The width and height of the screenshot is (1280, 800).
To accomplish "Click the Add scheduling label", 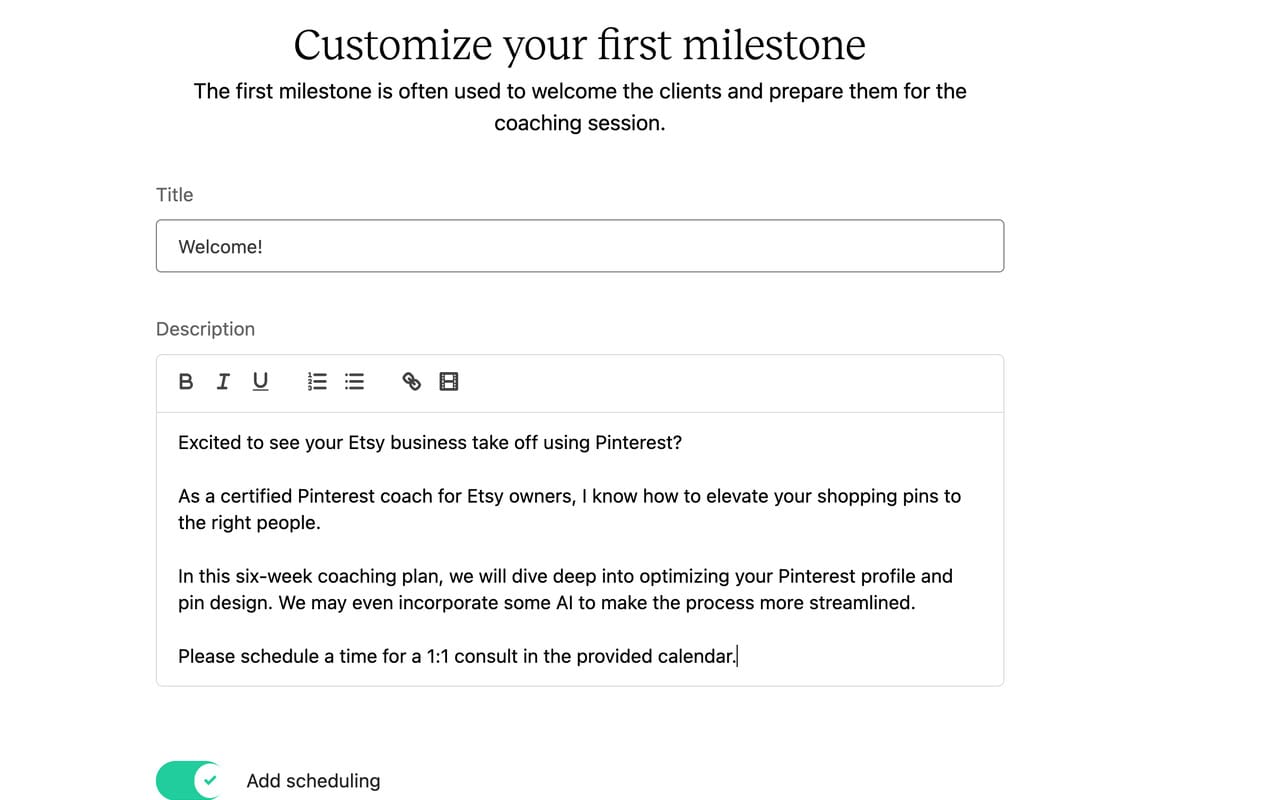I will (313, 780).
